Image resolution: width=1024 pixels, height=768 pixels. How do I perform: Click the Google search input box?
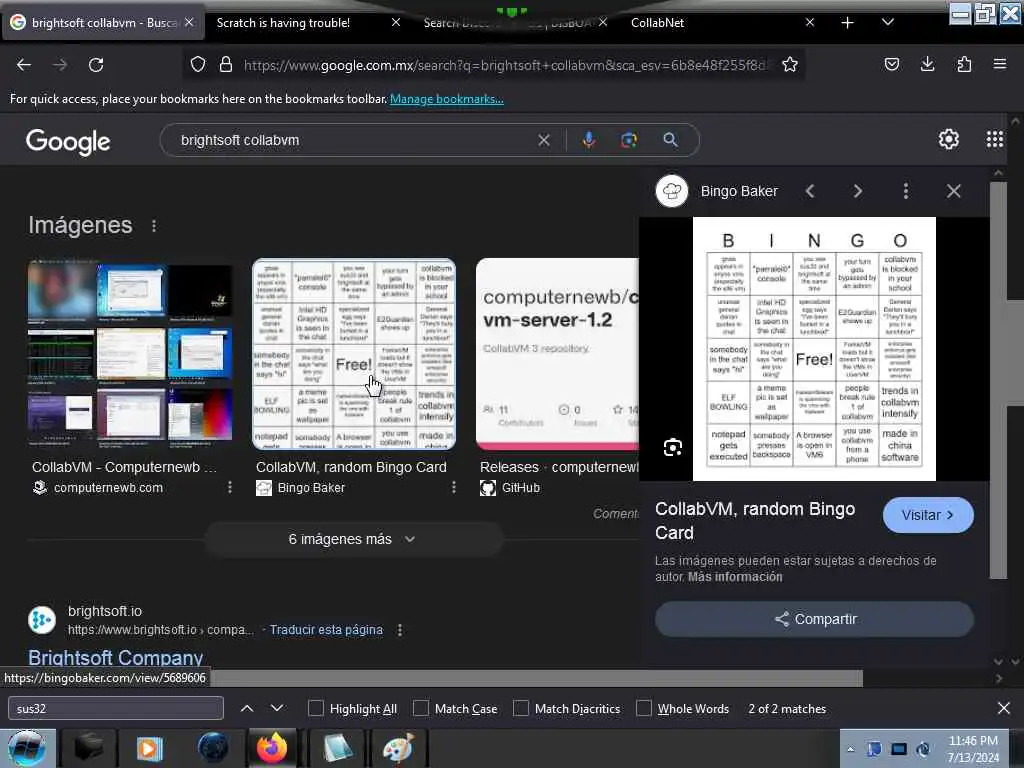356,140
